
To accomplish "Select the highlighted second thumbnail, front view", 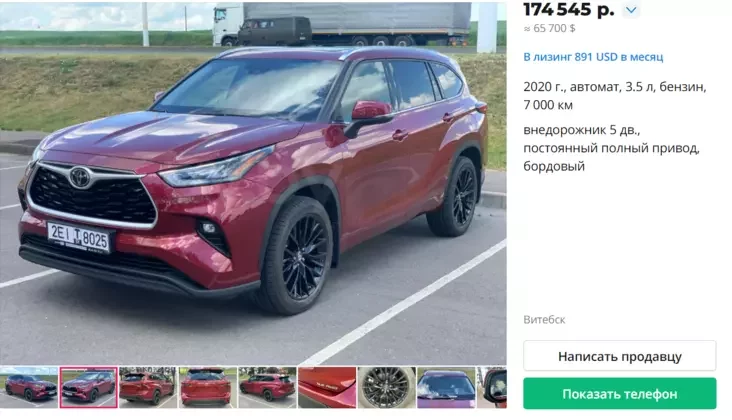I will (x=88, y=387).
